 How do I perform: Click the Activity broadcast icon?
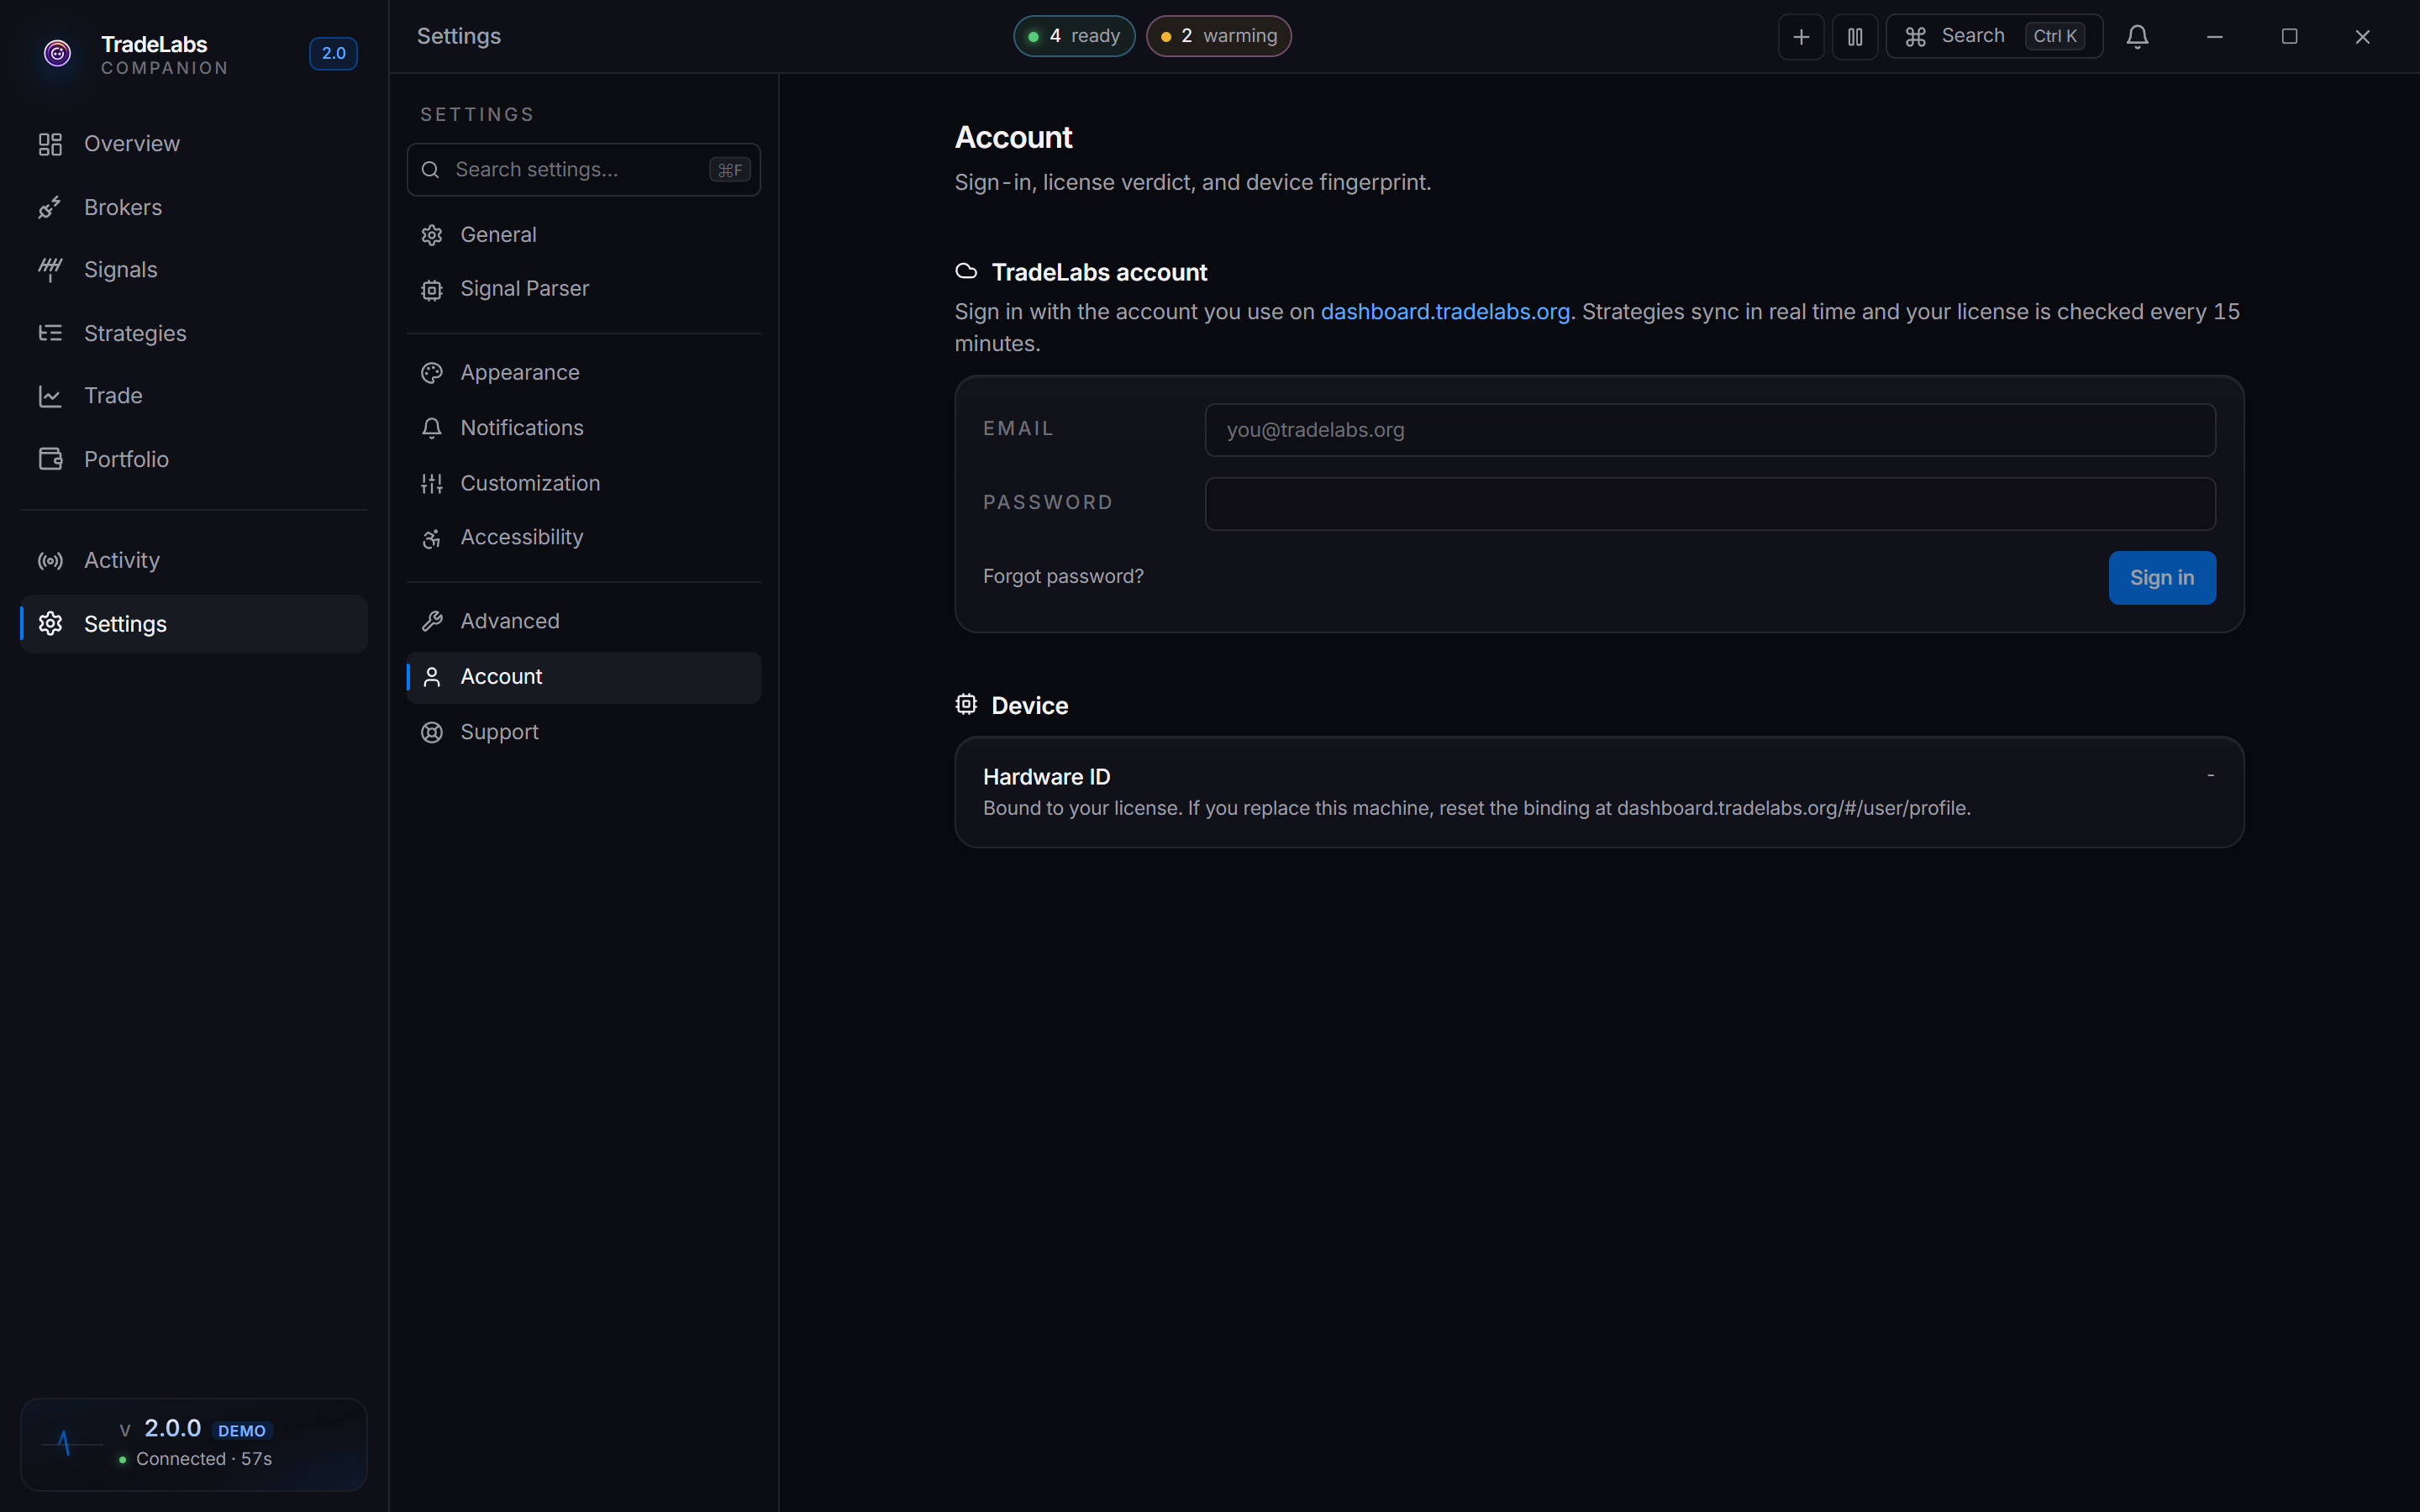50,561
